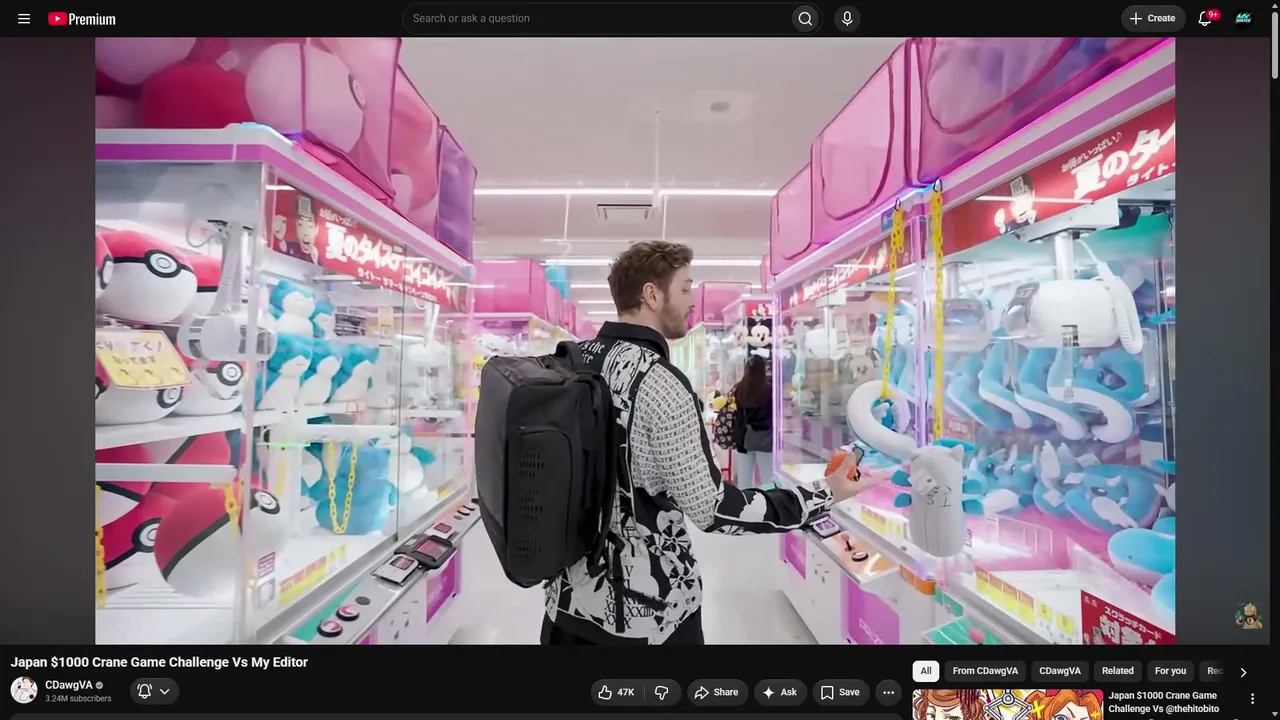Image resolution: width=1280 pixels, height=720 pixels.
Task: Open 'Japan $1000 Crane Game Challenge Vs @thehitobito' title
Action: [x=1164, y=702]
